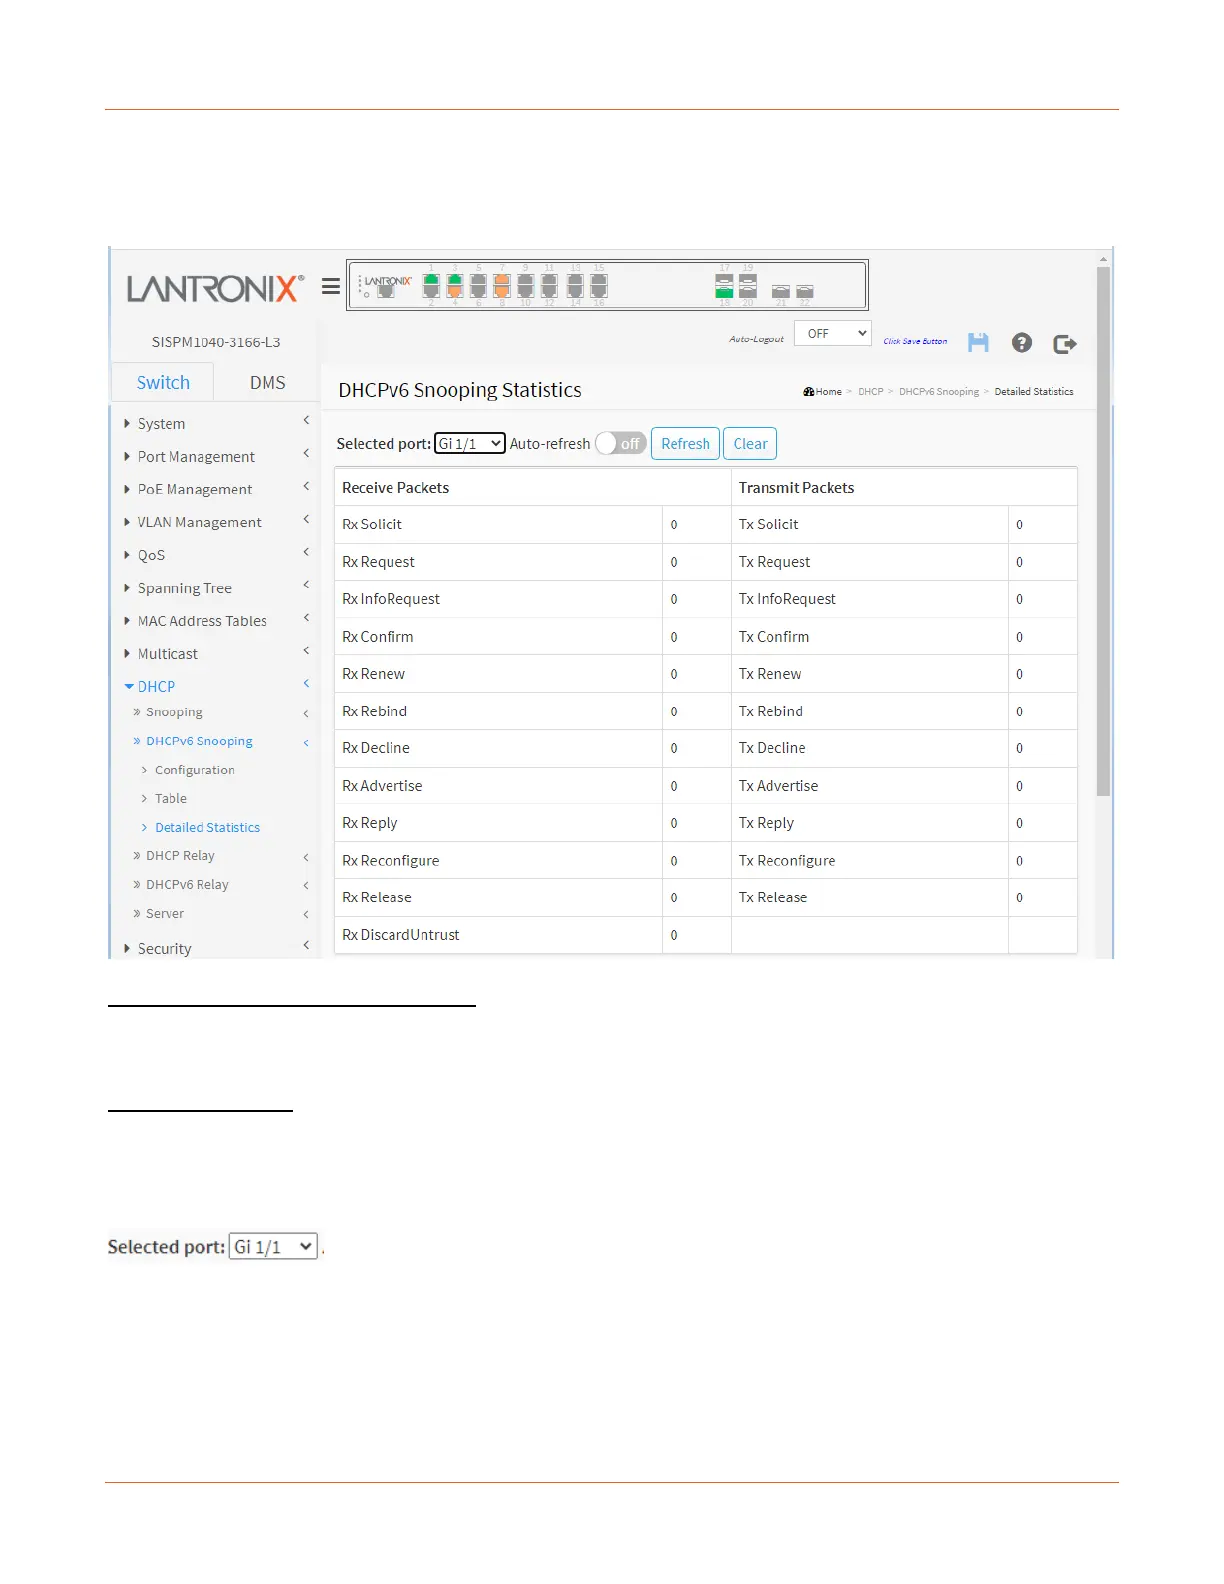The height and width of the screenshot is (1584, 1224).
Task: Open the DHCPv6 Snooping Table page
Action: (x=171, y=798)
